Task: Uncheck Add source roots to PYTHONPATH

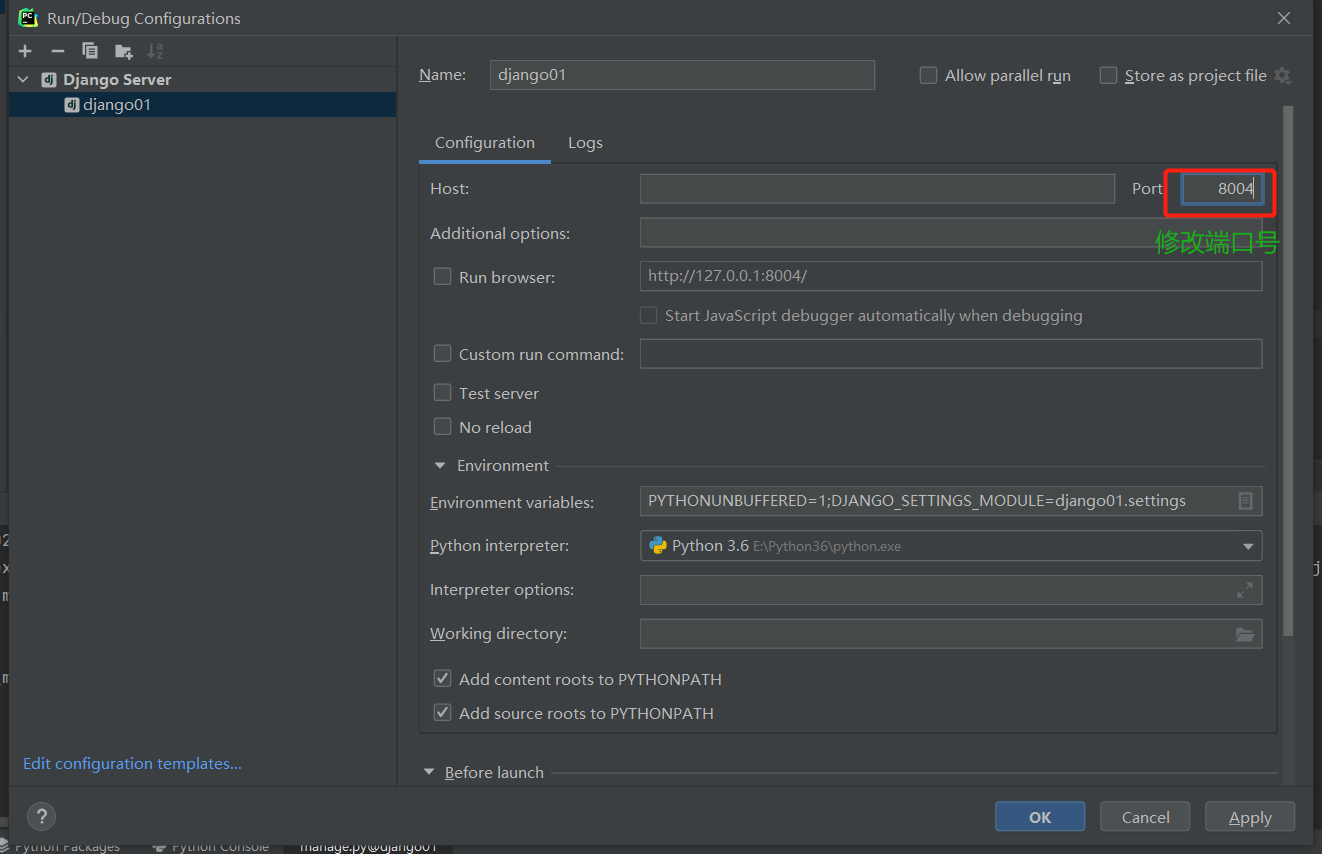Action: coord(442,713)
